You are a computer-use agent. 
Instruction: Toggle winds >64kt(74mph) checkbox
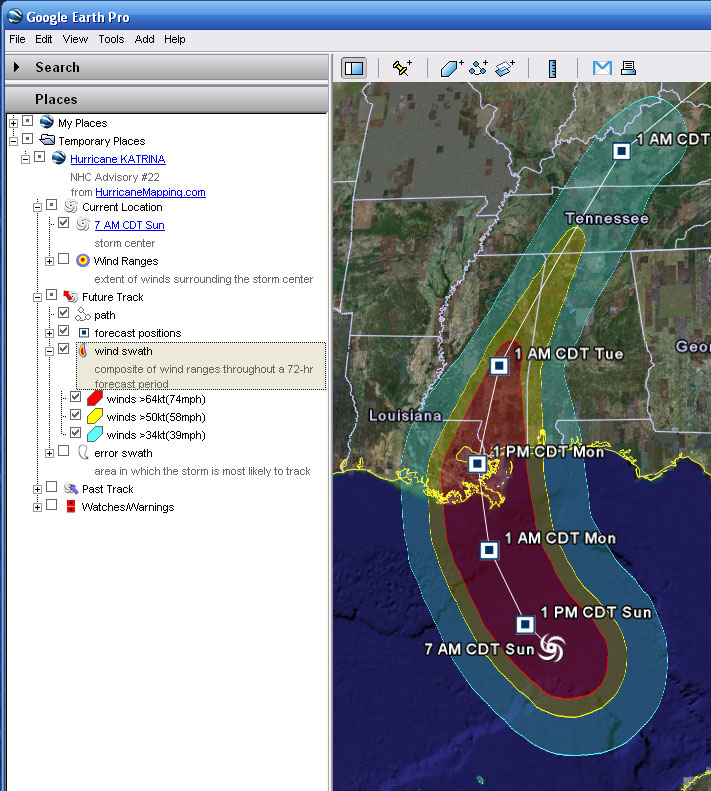(x=76, y=397)
